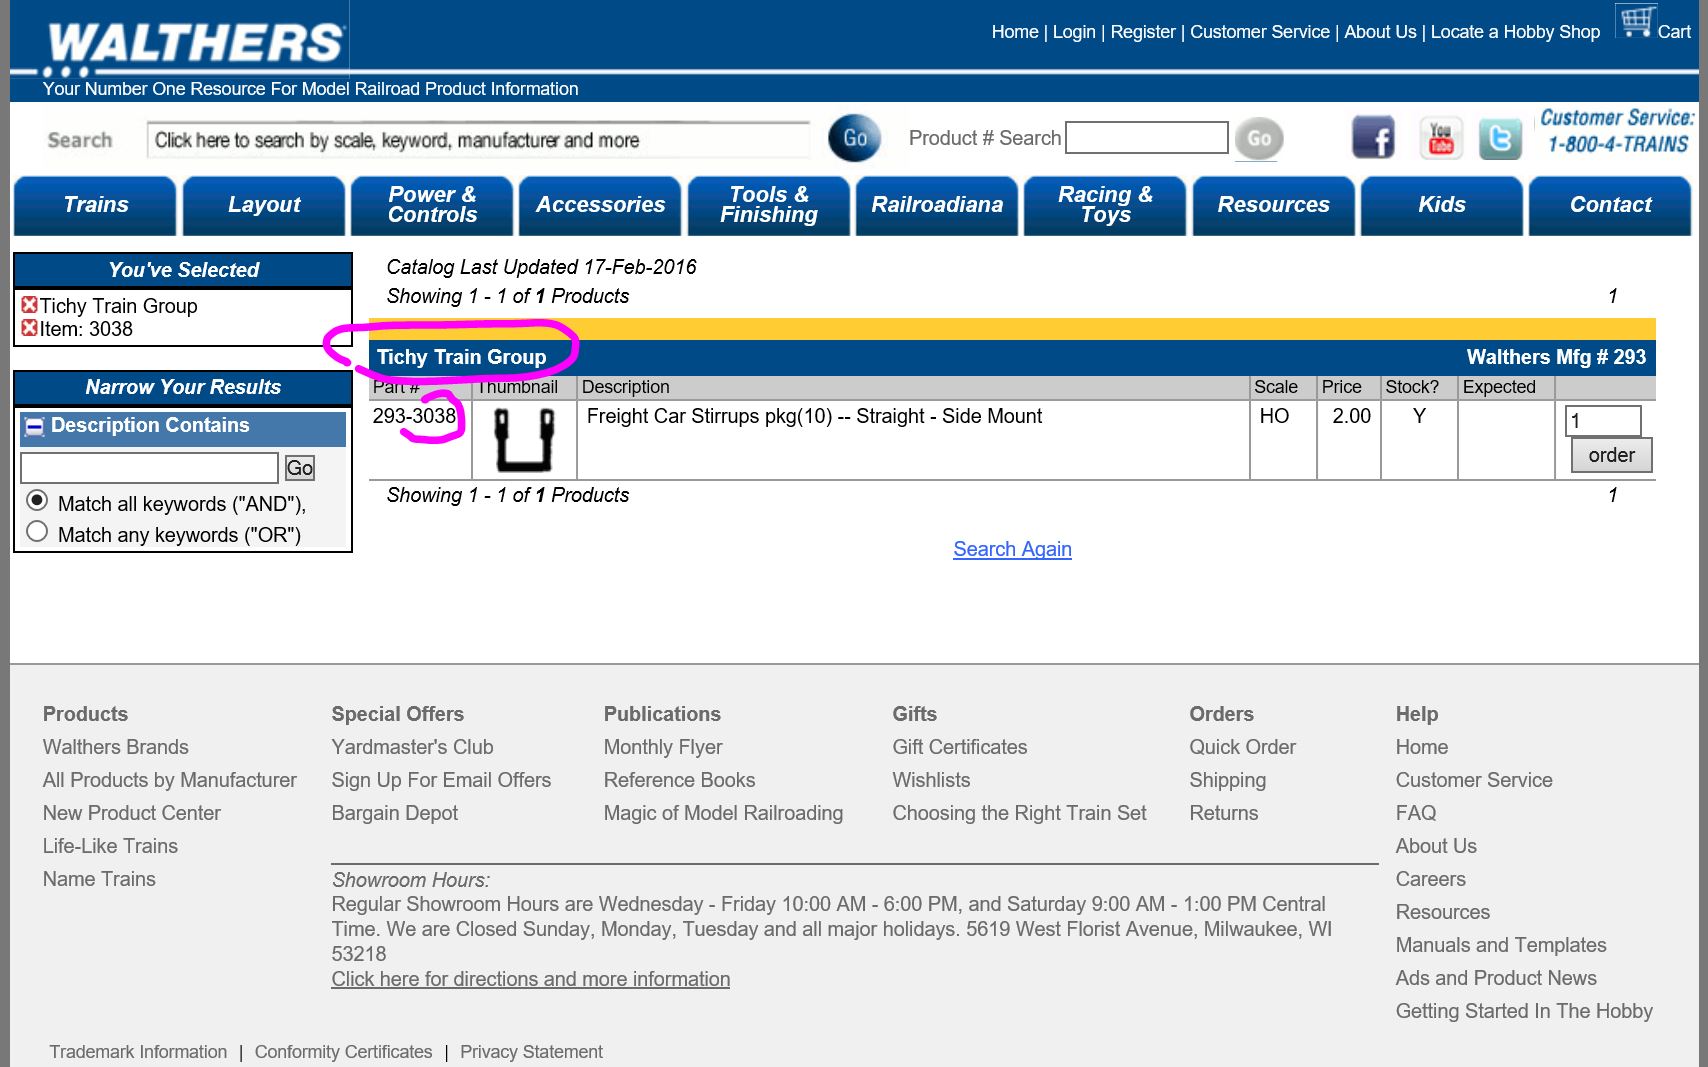1708x1067 pixels.
Task: Open the Accessories tab
Action: click(600, 205)
